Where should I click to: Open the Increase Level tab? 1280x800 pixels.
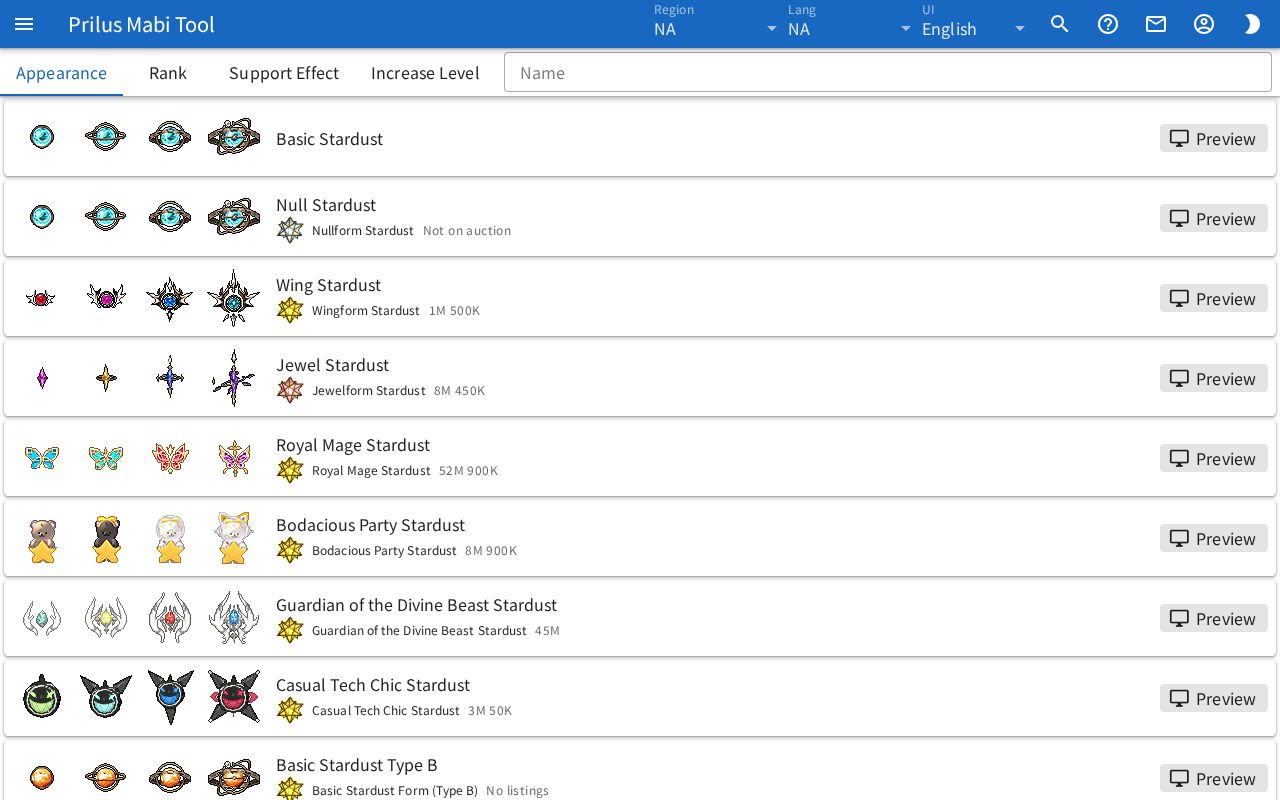coord(425,73)
